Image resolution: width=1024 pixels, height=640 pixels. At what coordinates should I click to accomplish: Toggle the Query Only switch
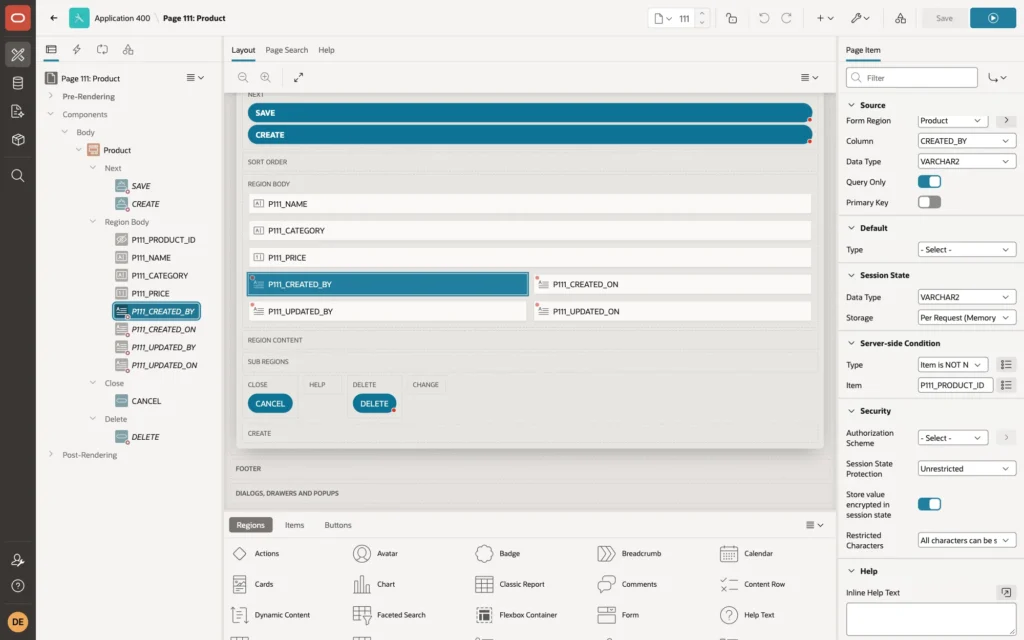[929, 182]
